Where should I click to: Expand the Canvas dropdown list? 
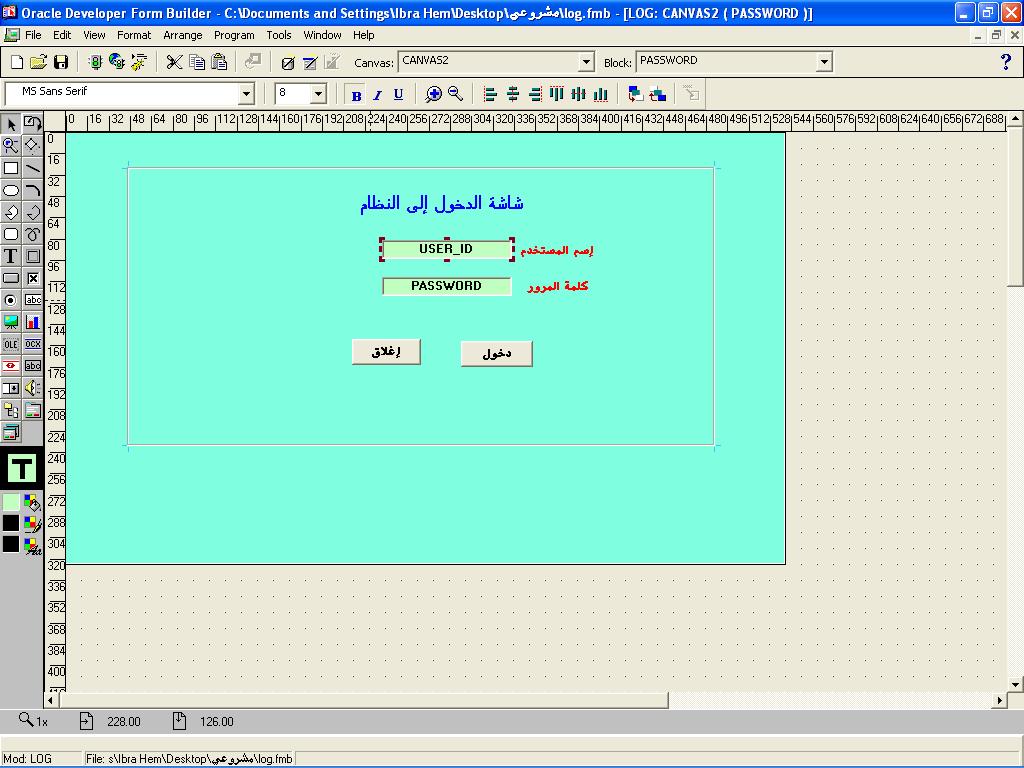point(587,62)
